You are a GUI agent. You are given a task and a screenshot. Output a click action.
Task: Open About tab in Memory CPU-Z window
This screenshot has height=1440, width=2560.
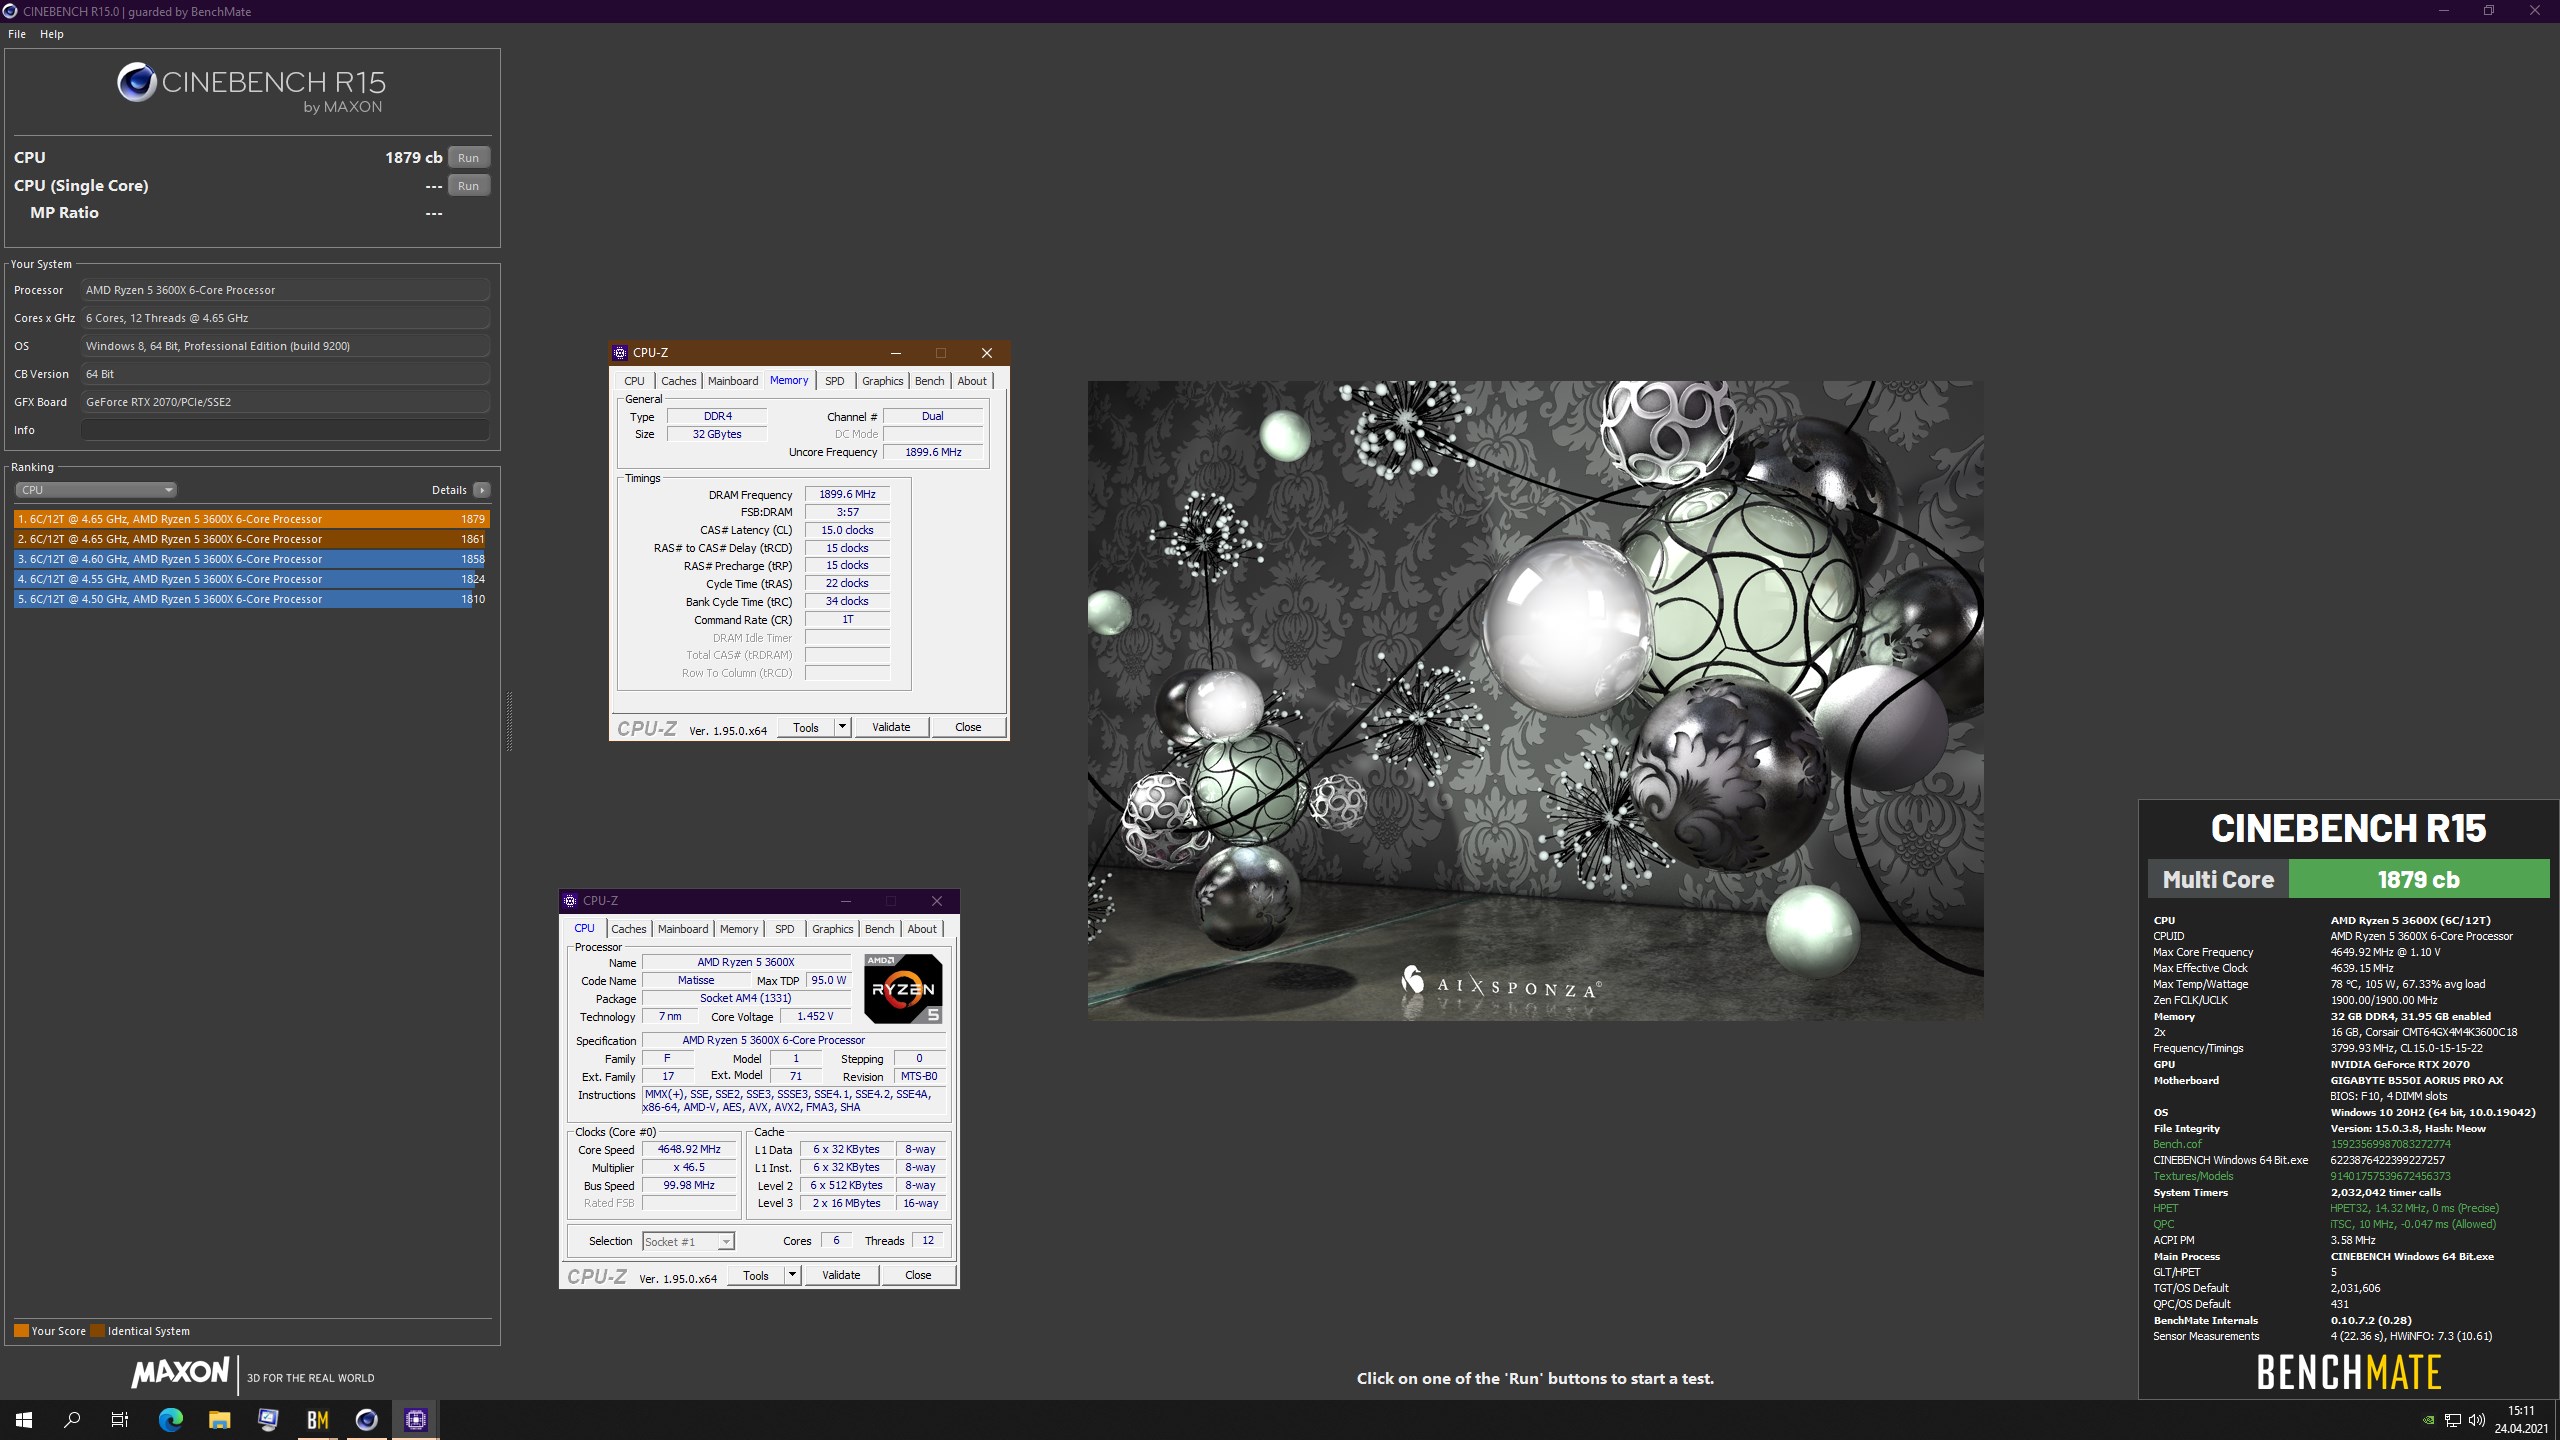coord(971,381)
